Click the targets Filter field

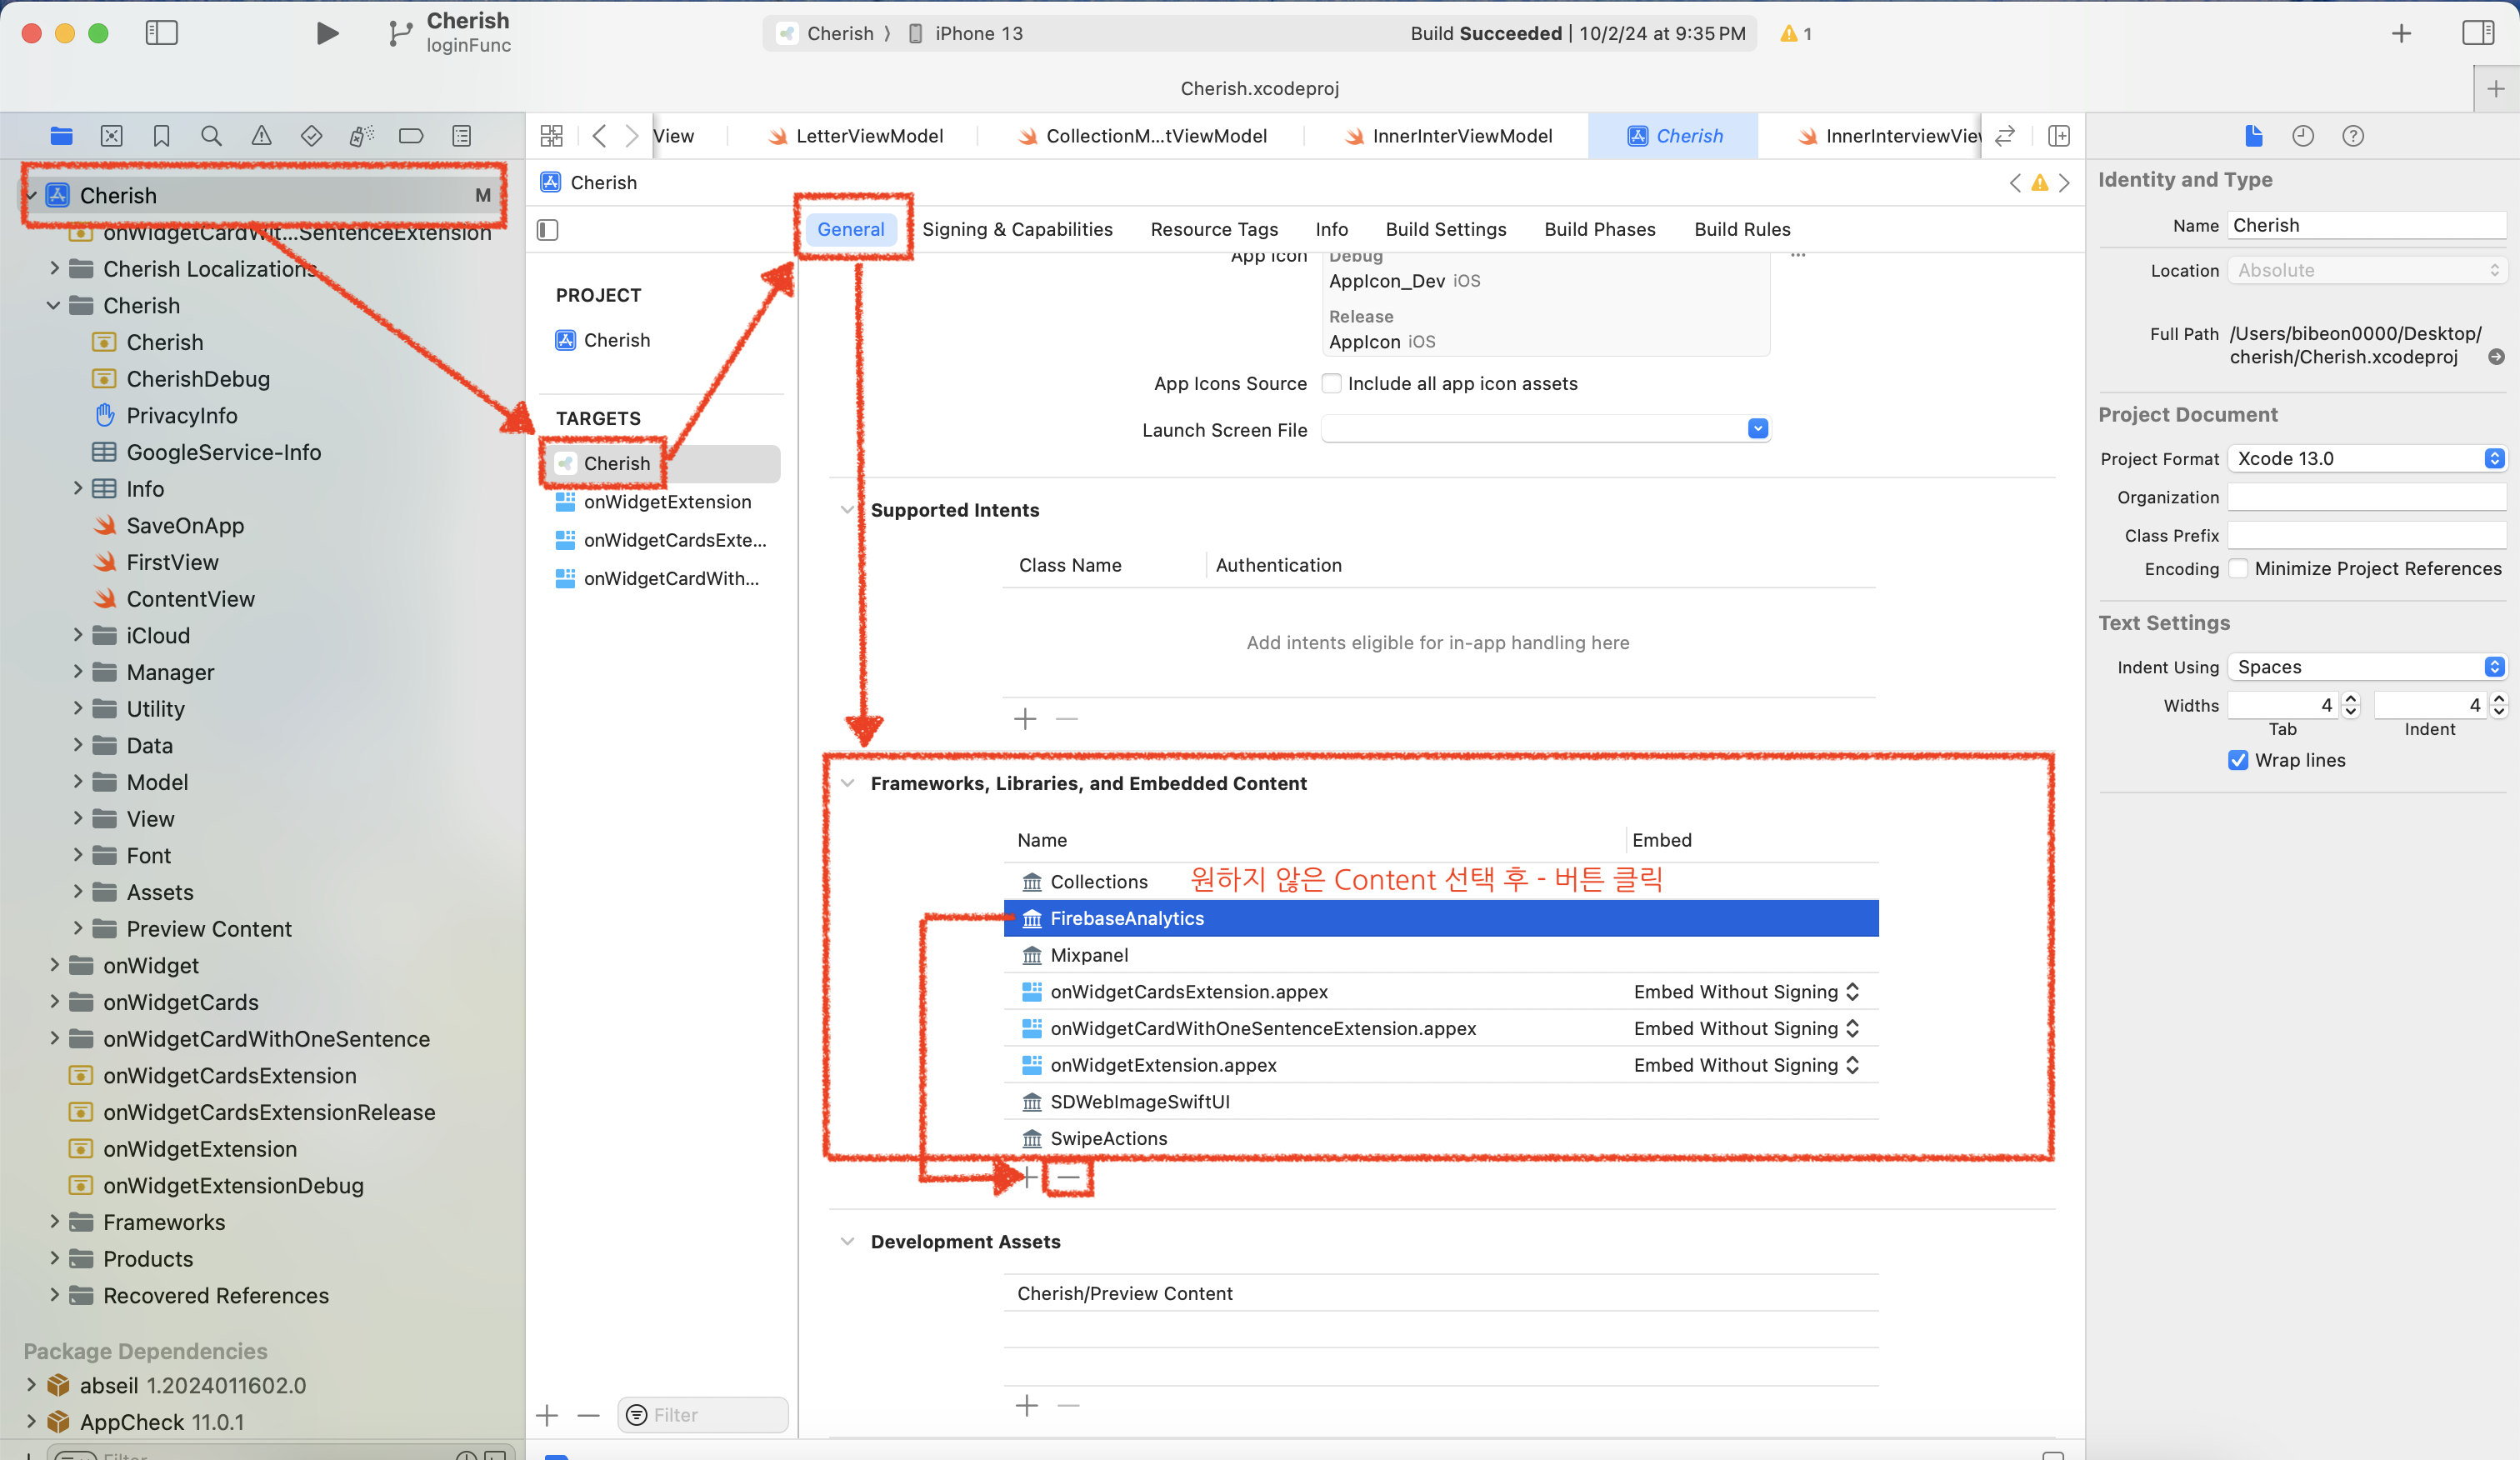703,1415
